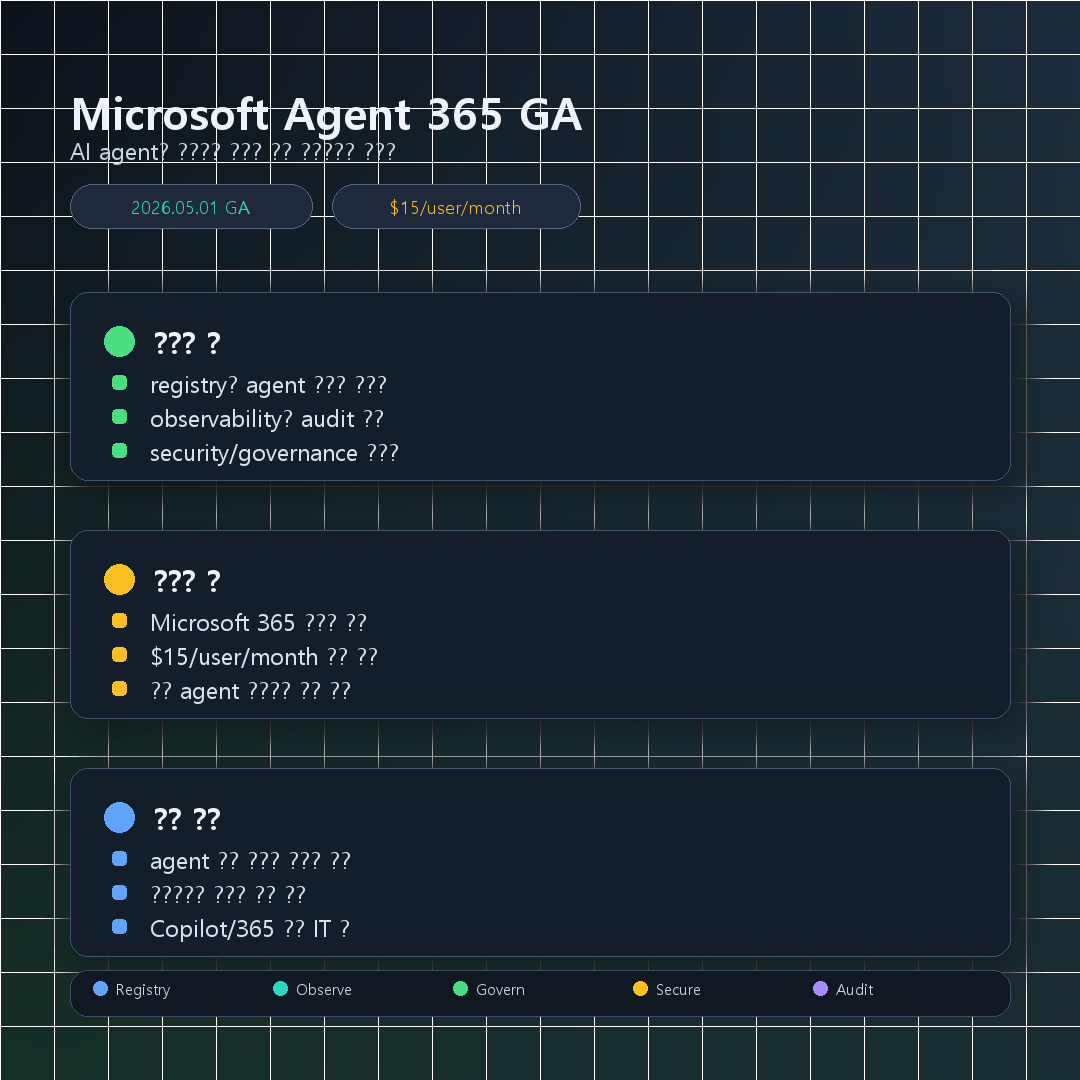
Task: Click the purple Audit legend dot
Action: [820, 989]
